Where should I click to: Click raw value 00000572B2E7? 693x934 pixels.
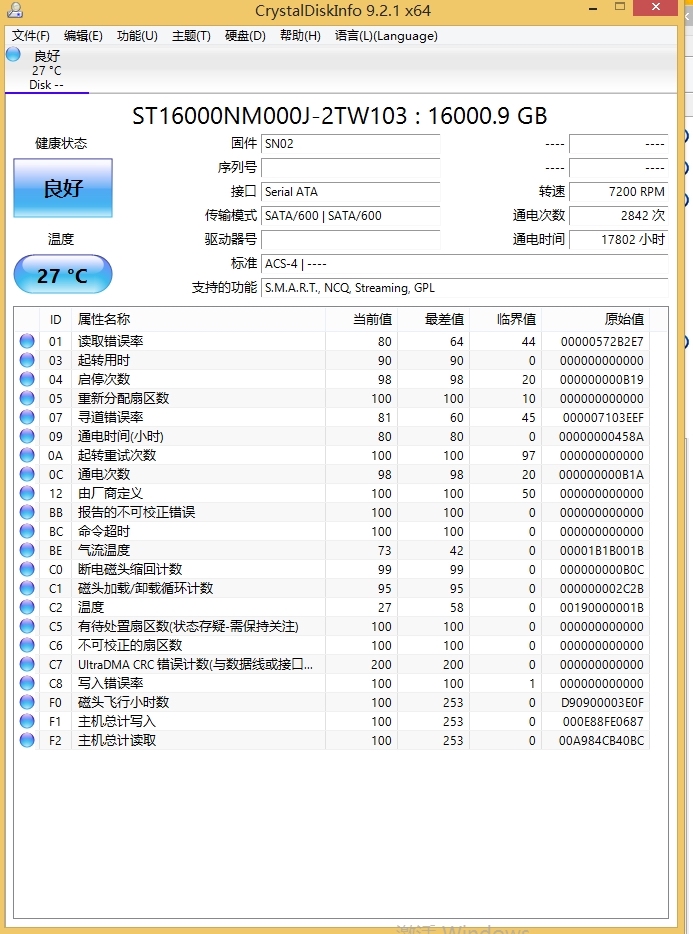(602, 341)
